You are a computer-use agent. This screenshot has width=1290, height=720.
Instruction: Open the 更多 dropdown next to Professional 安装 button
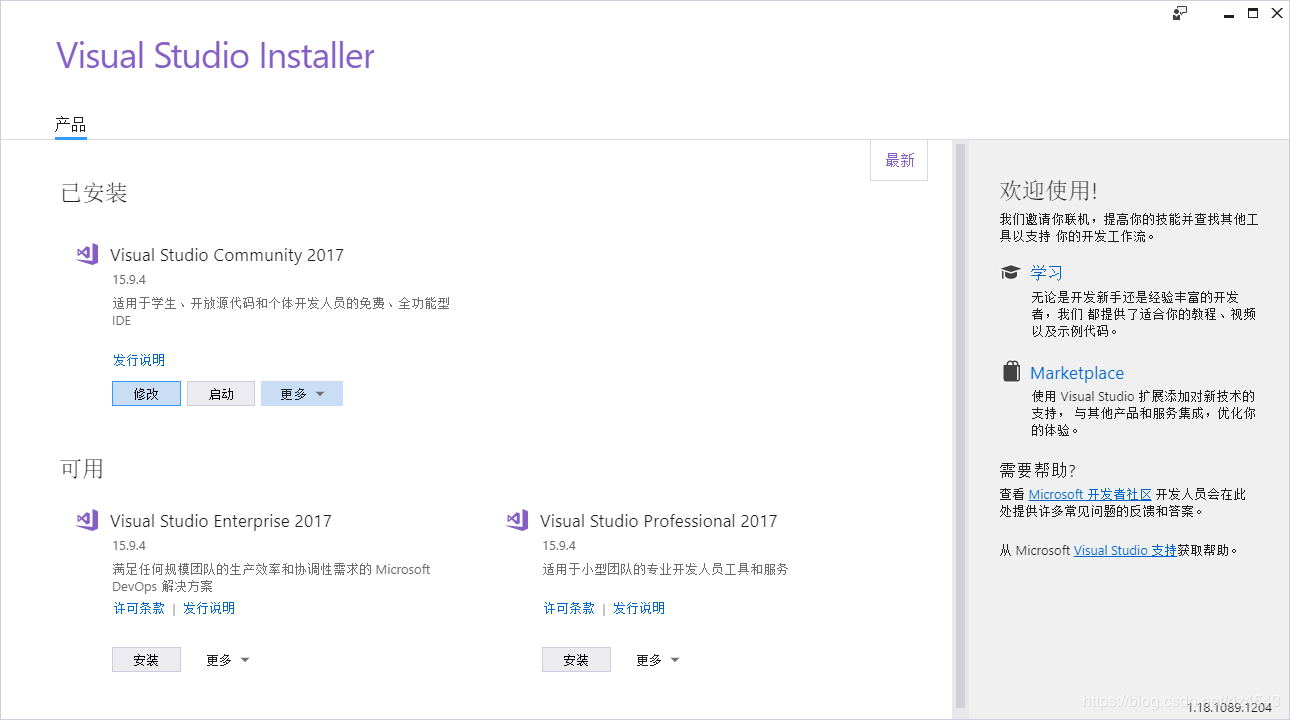coord(657,659)
